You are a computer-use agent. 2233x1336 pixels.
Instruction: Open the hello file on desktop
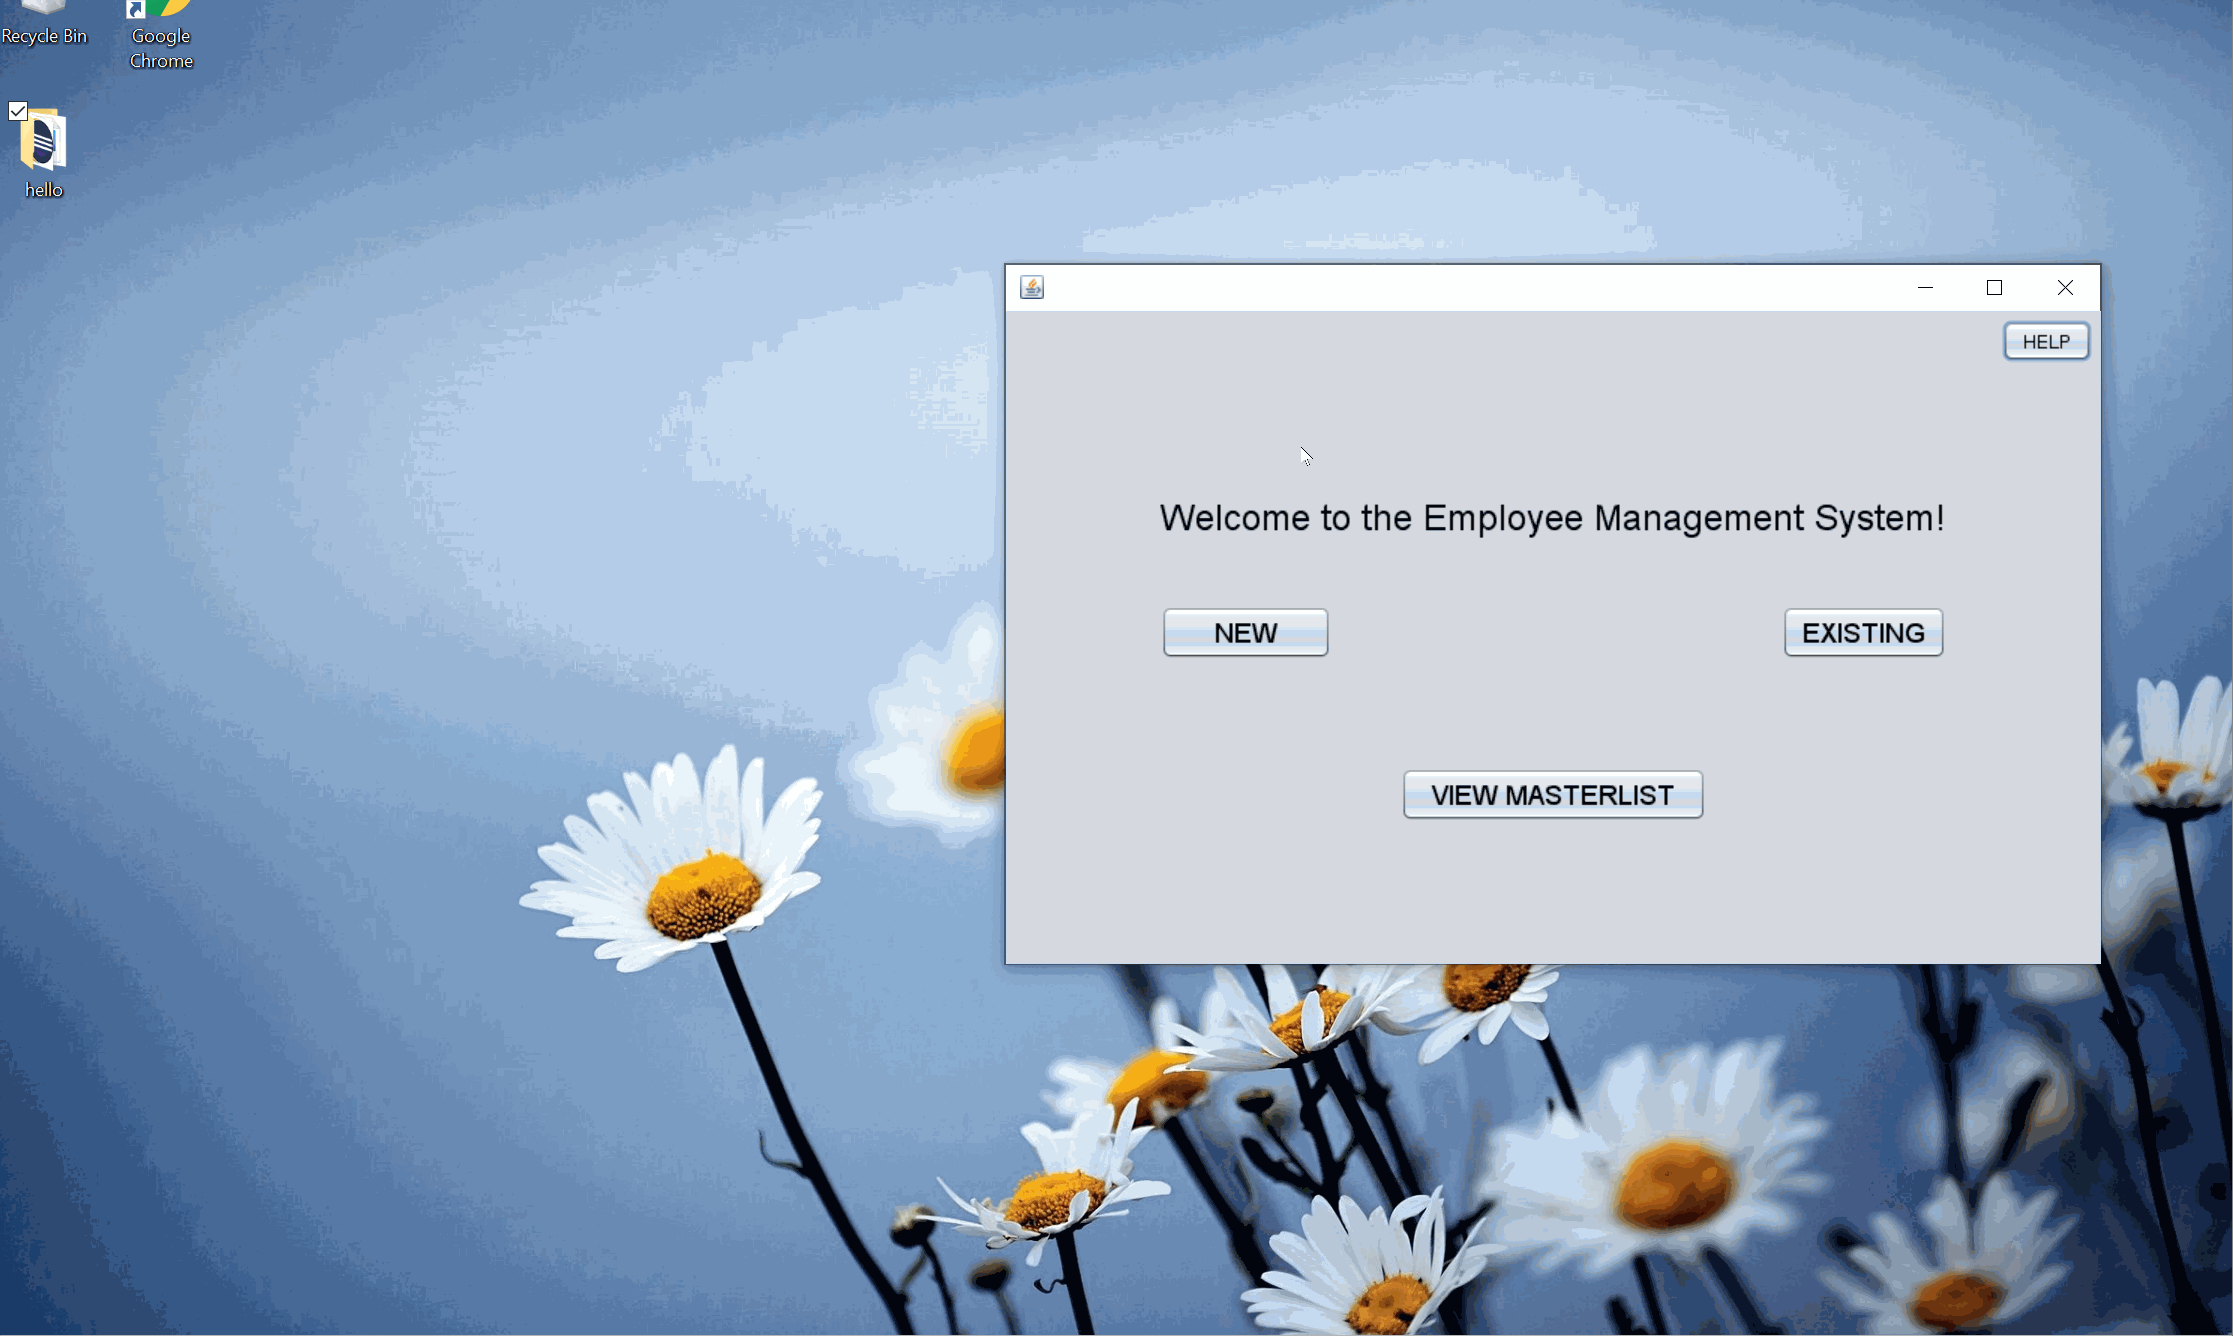43,143
